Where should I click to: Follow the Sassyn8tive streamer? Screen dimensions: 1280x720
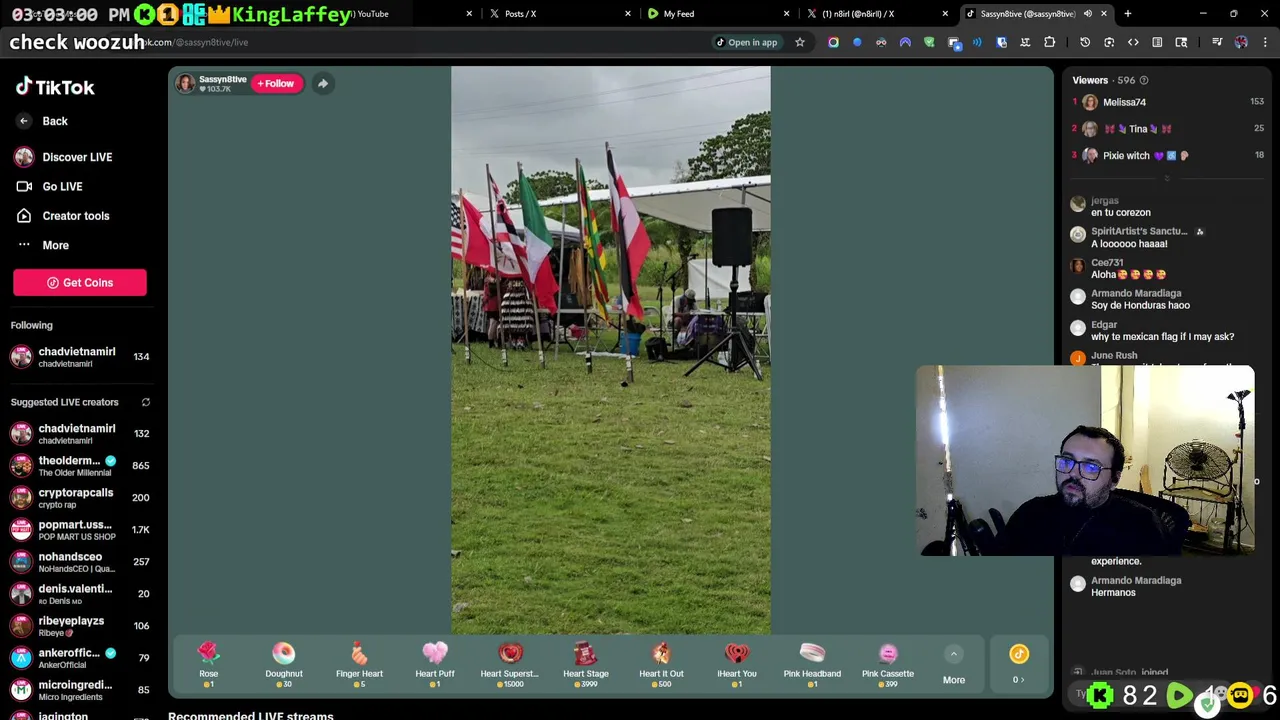pos(276,84)
